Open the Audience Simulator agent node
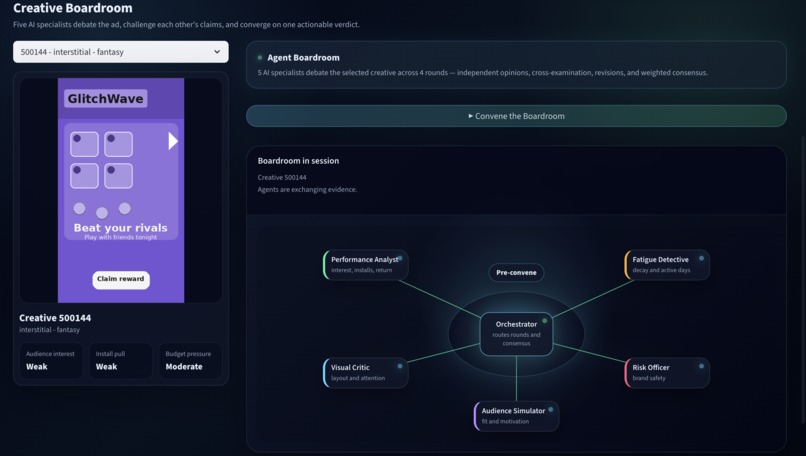 pyautogui.click(x=516, y=416)
